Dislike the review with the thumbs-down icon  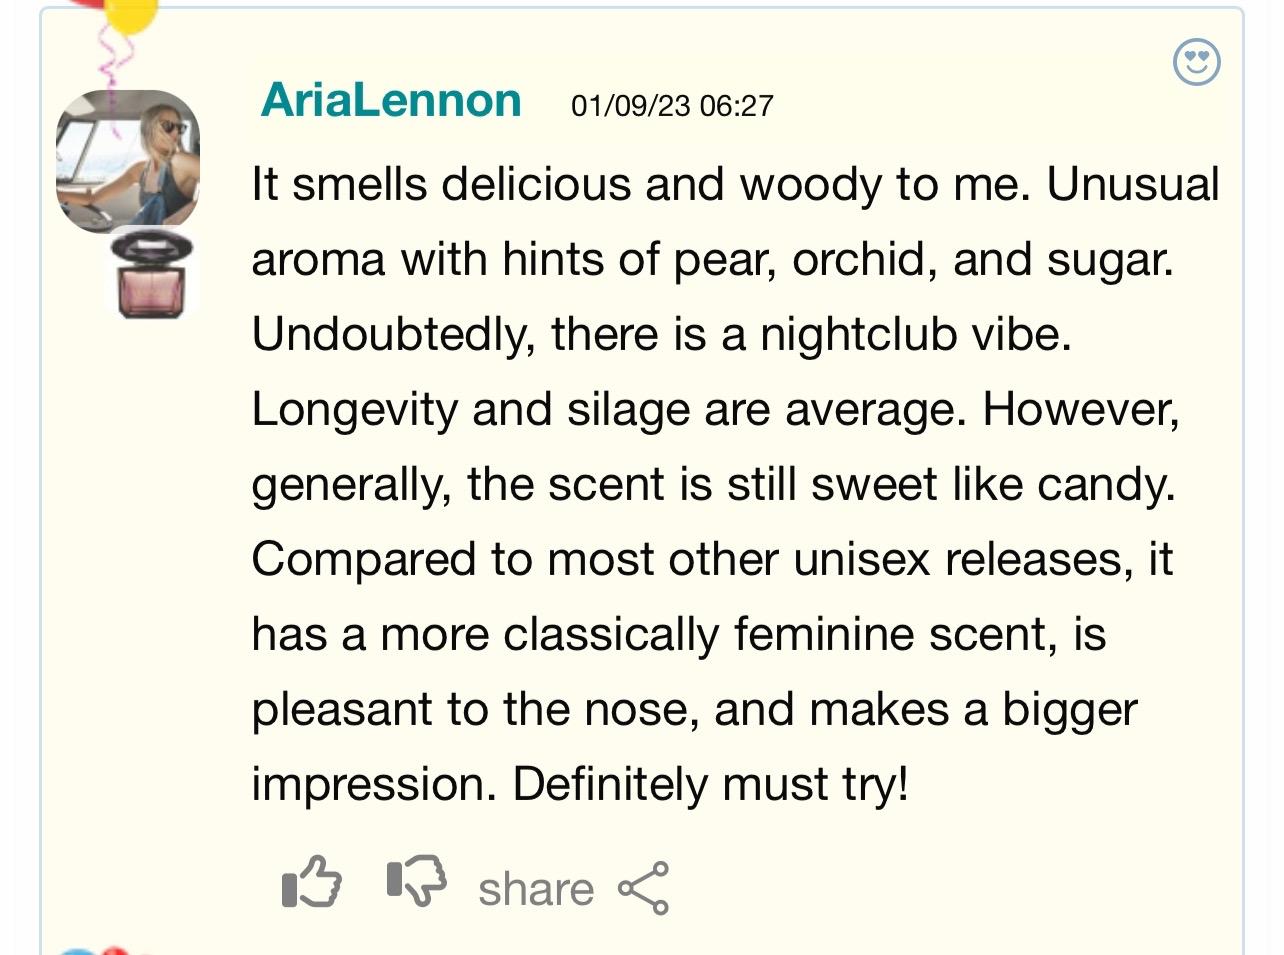[416, 881]
